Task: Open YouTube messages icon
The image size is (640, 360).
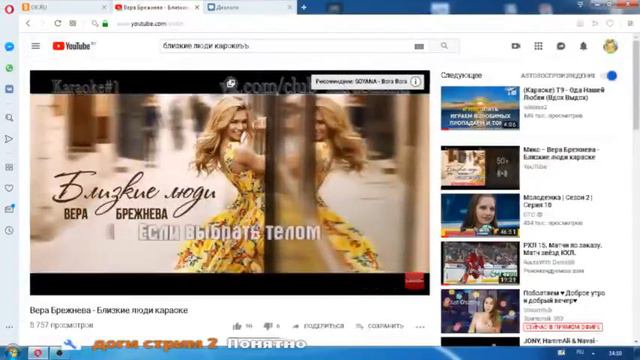Action: coord(561,46)
